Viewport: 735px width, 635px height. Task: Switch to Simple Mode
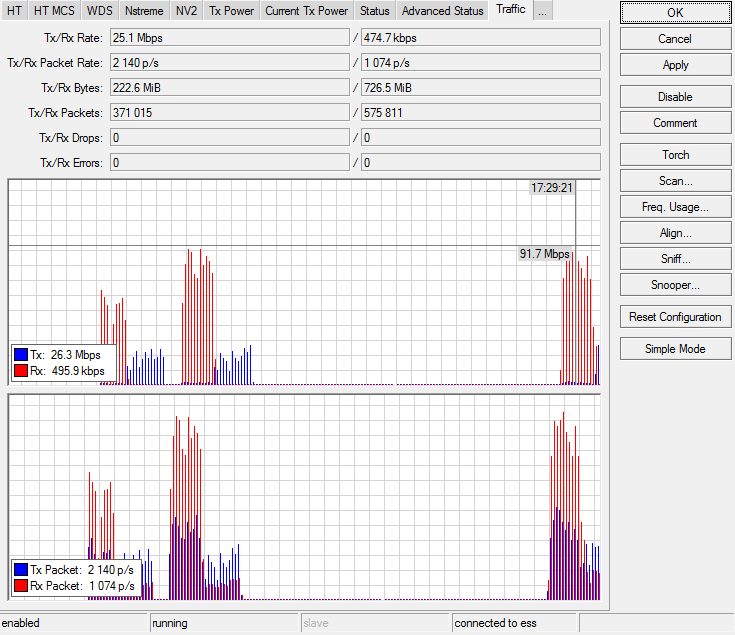[675, 349]
